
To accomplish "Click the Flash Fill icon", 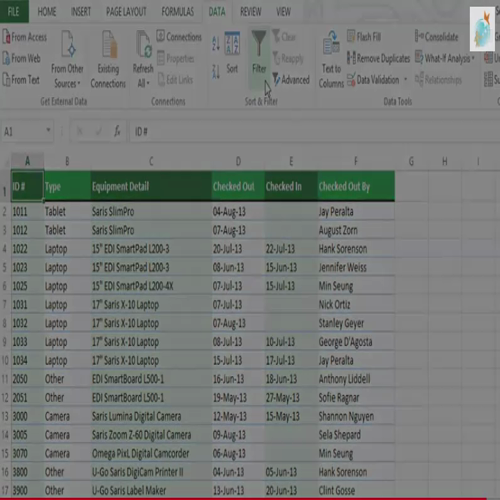I will [351, 36].
